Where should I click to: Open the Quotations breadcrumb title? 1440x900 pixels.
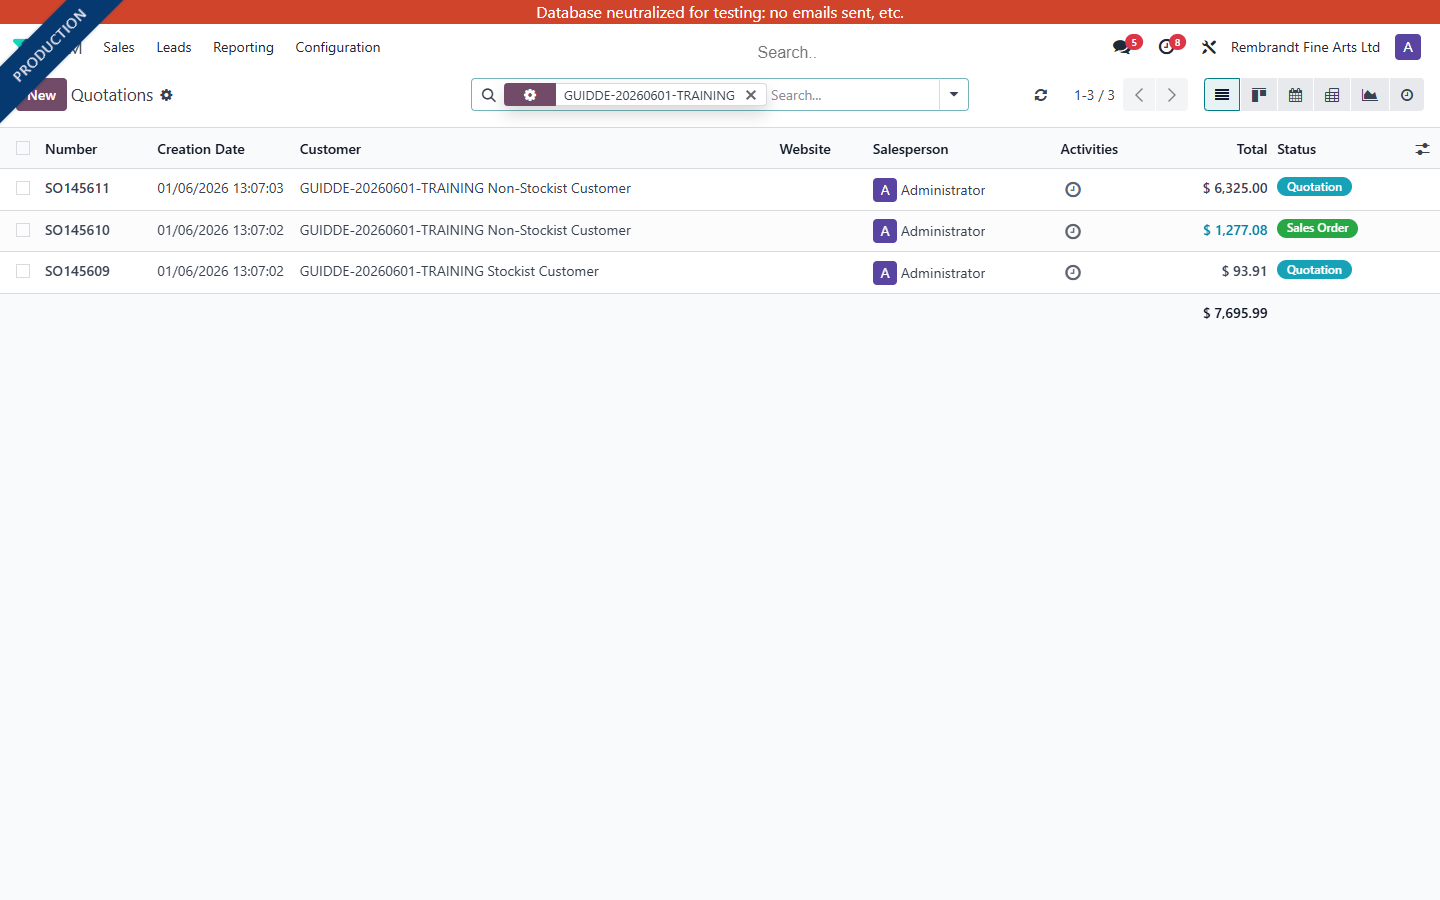(112, 95)
